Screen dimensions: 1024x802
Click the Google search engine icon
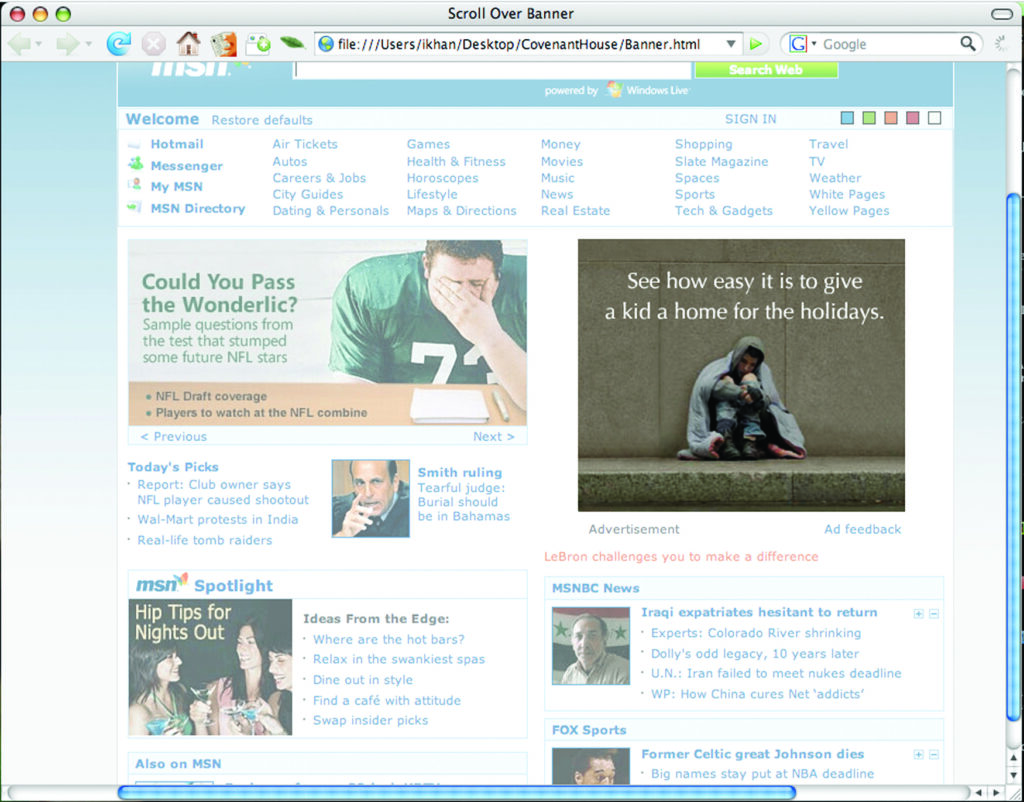pos(798,44)
